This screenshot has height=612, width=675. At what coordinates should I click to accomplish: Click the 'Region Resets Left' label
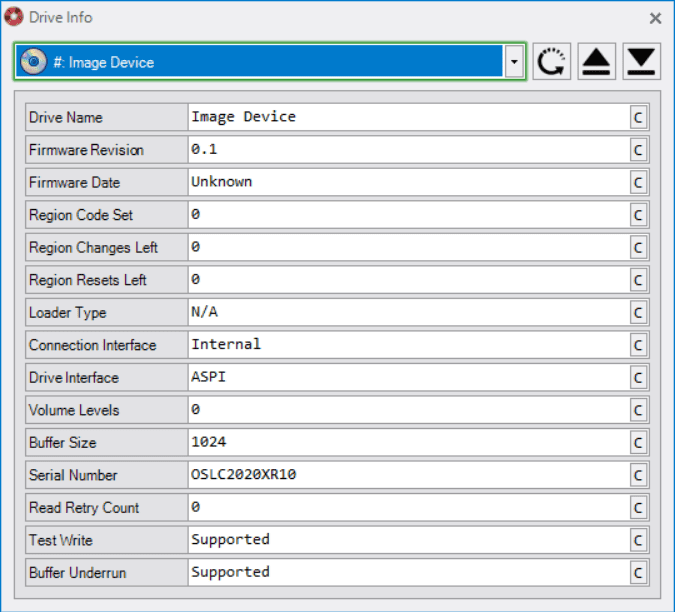coord(88,280)
